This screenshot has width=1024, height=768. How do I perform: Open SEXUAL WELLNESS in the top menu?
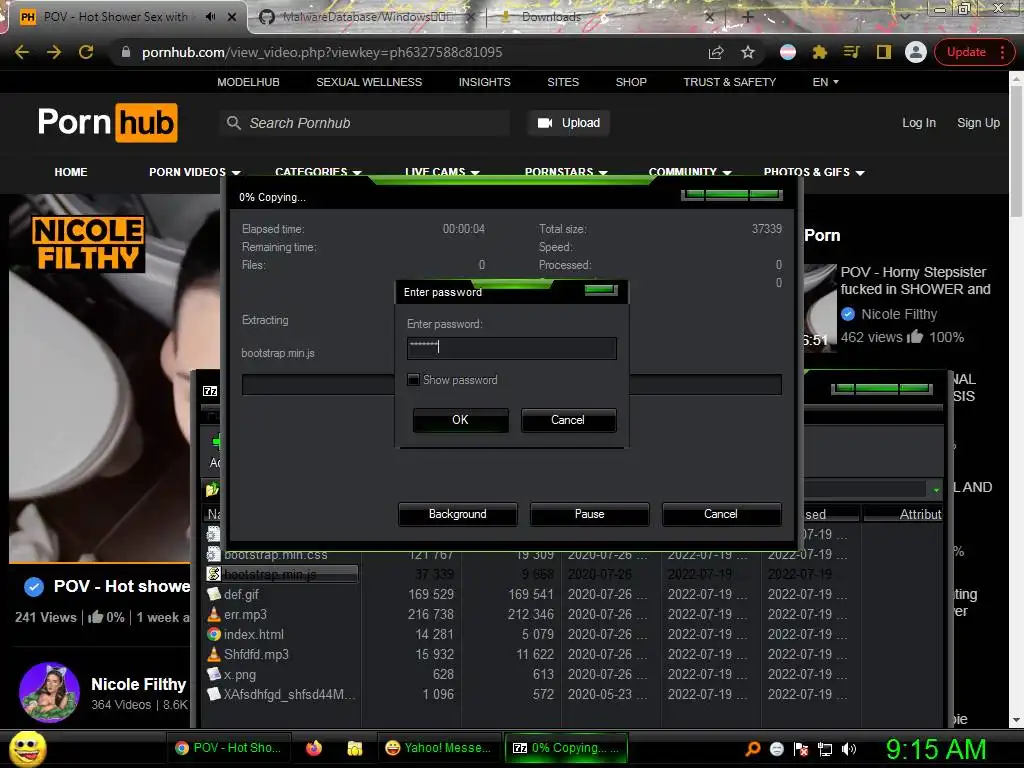(x=369, y=82)
